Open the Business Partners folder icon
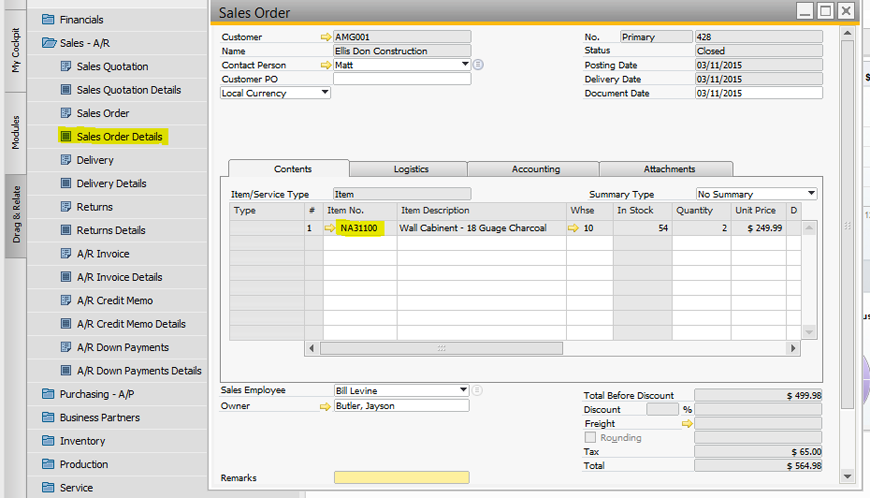This screenshot has height=498, width=870. (48, 417)
